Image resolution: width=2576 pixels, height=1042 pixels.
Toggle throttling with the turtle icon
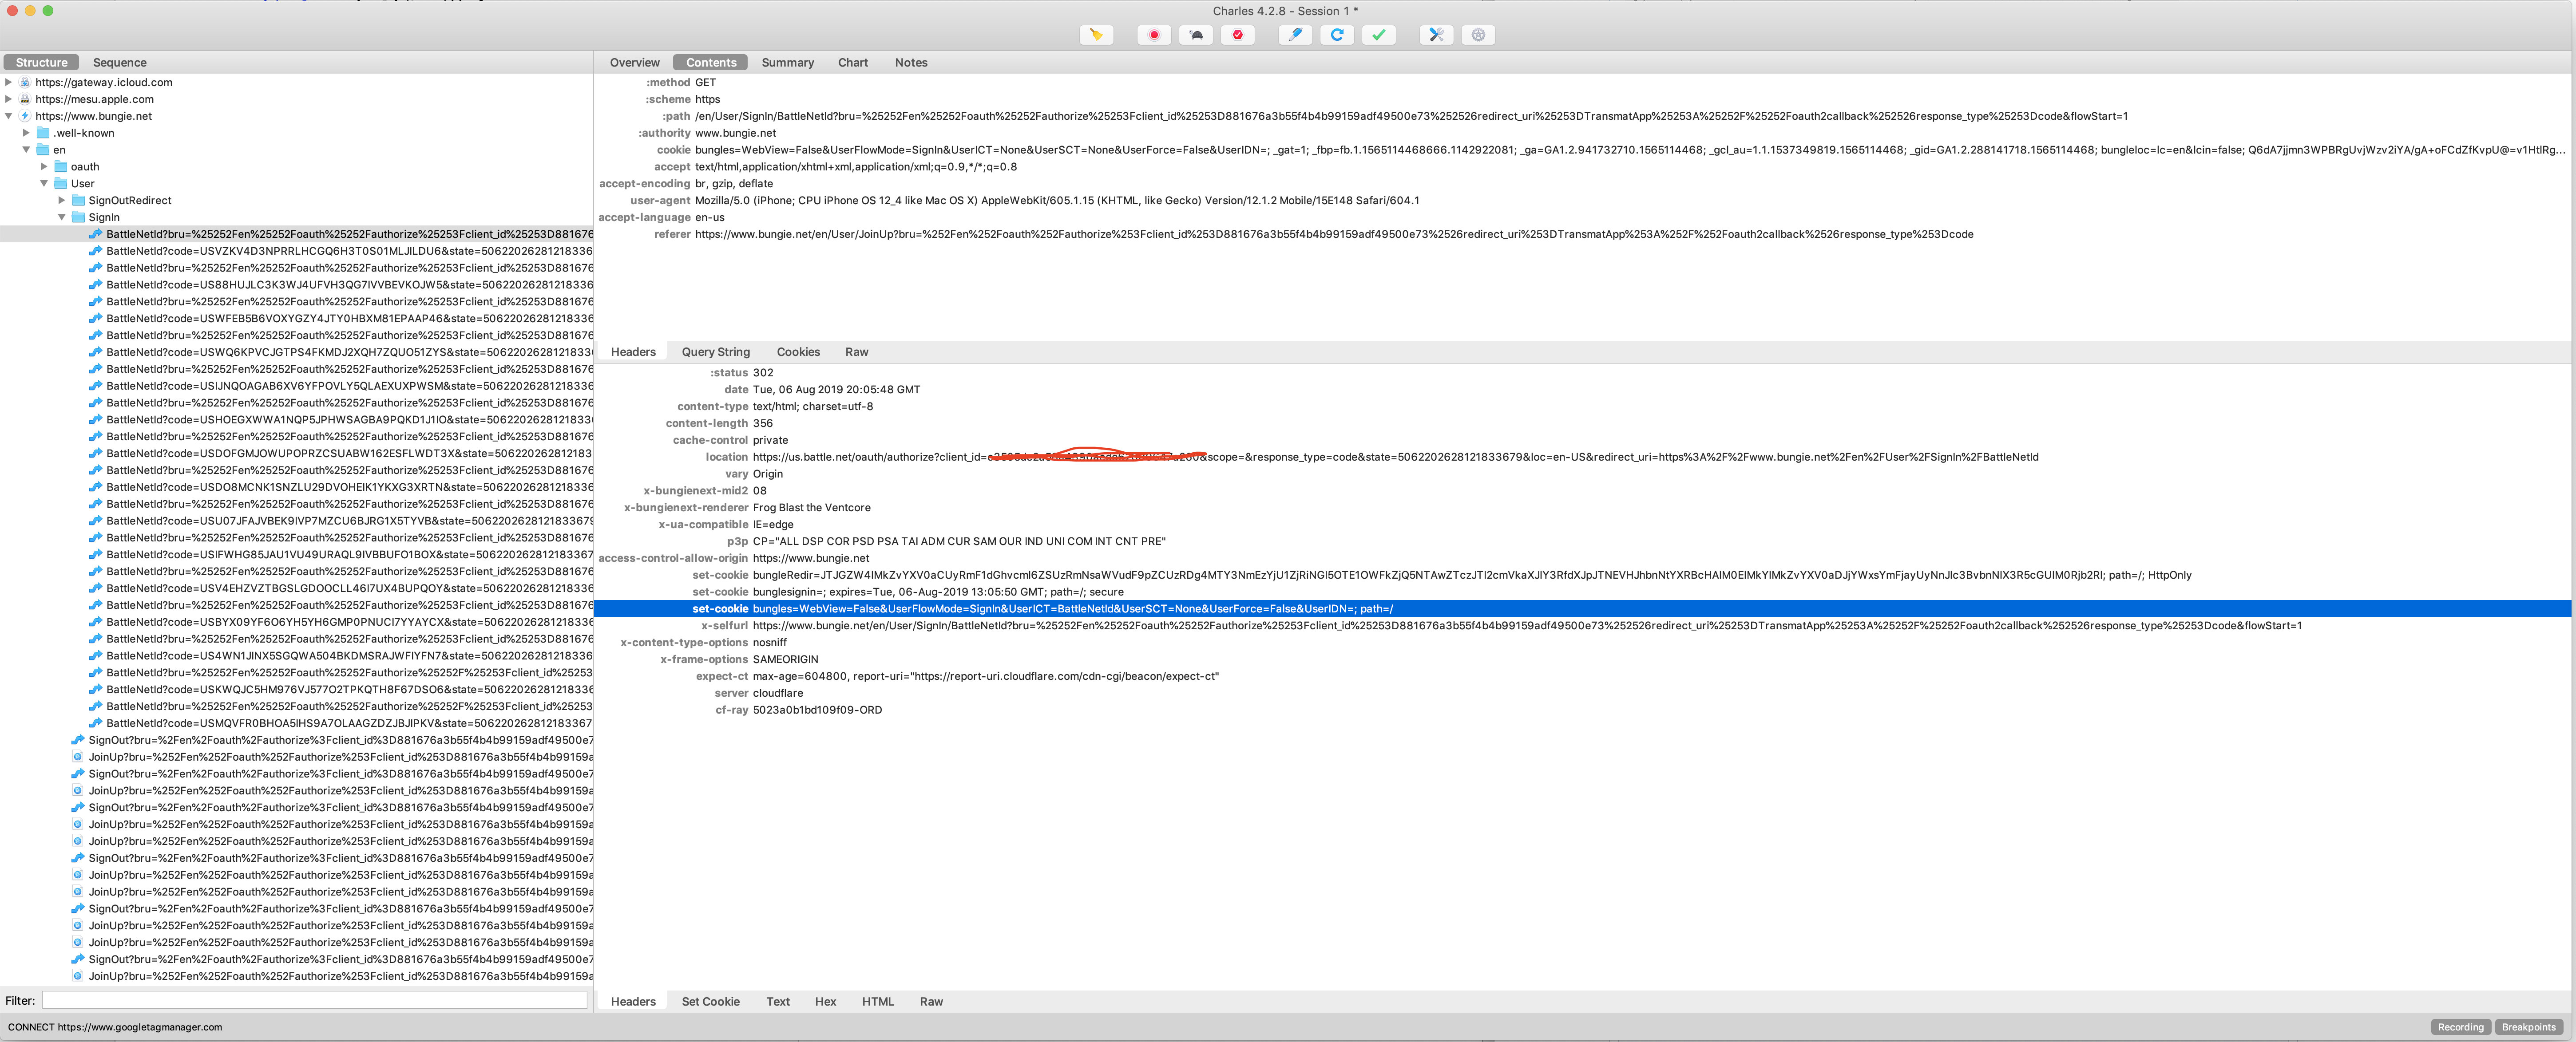click(x=1196, y=35)
